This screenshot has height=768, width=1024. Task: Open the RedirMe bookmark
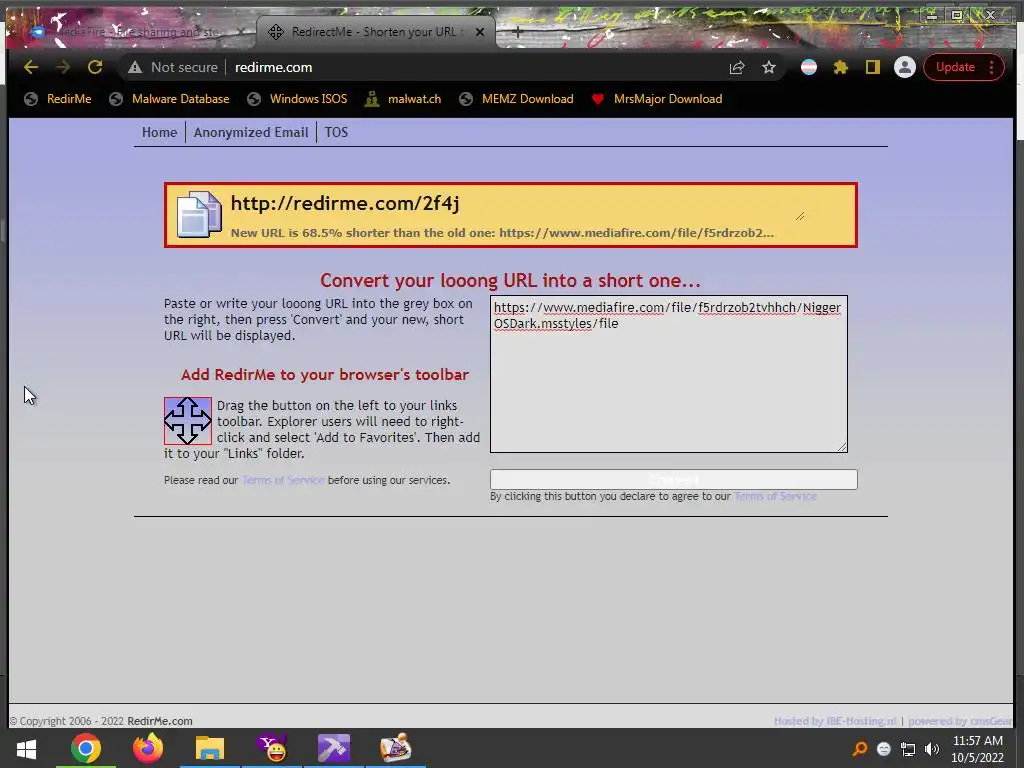click(x=57, y=99)
